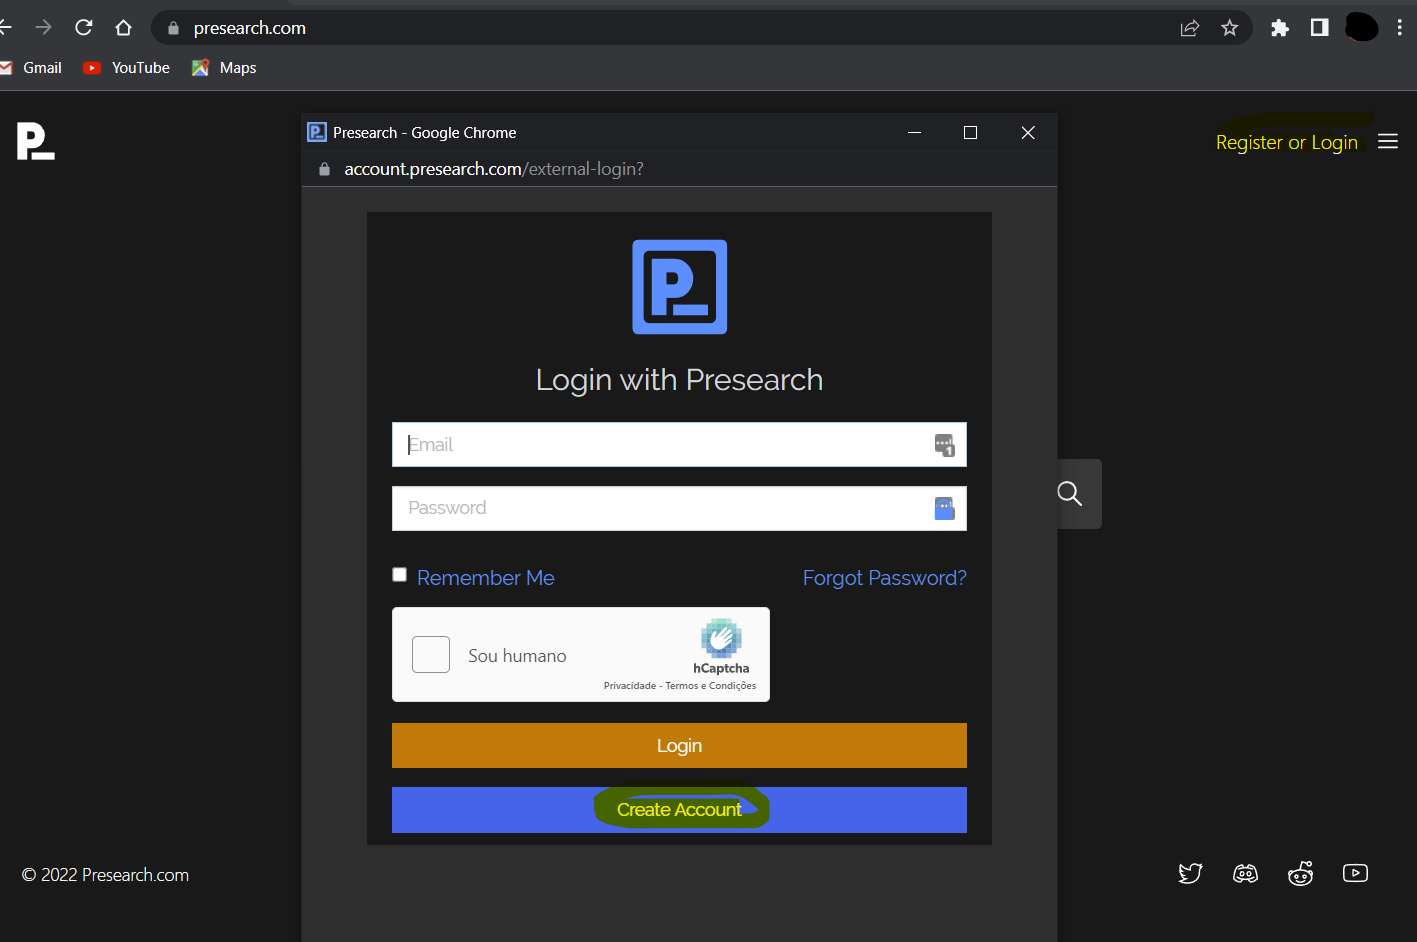The height and width of the screenshot is (942, 1417).
Task: Click the orange Login button
Action: click(x=679, y=746)
